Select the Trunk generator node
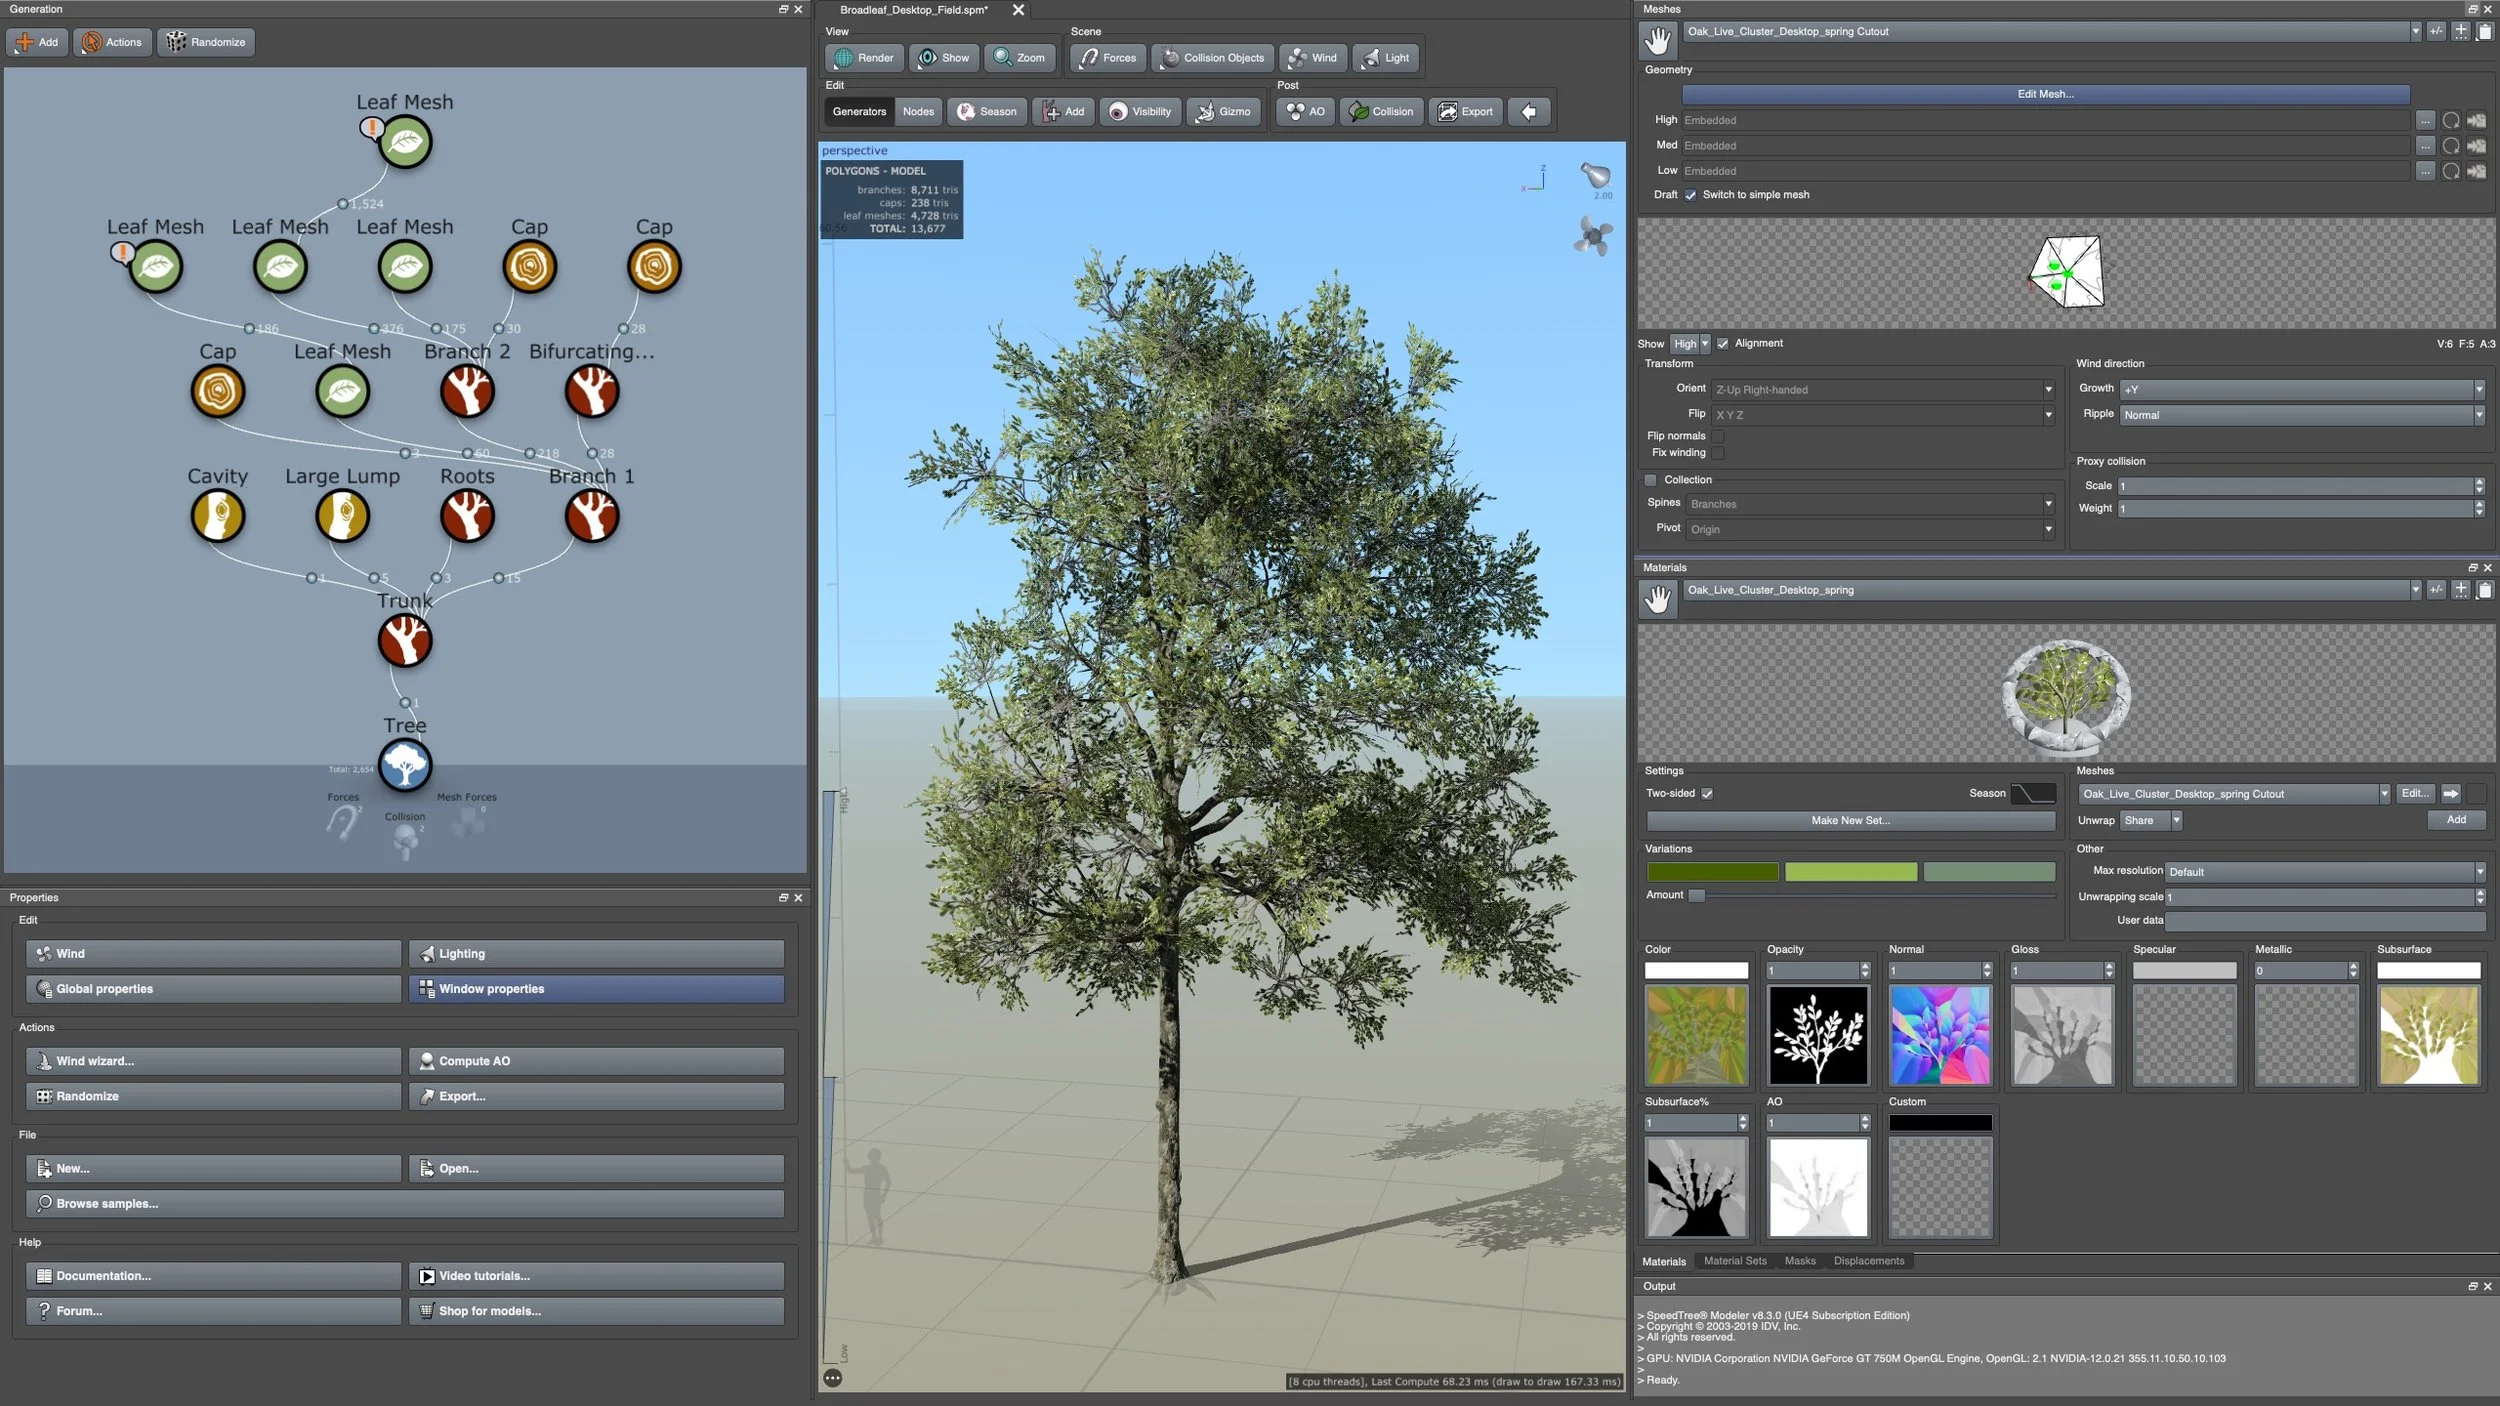This screenshot has height=1406, width=2500. click(x=405, y=641)
